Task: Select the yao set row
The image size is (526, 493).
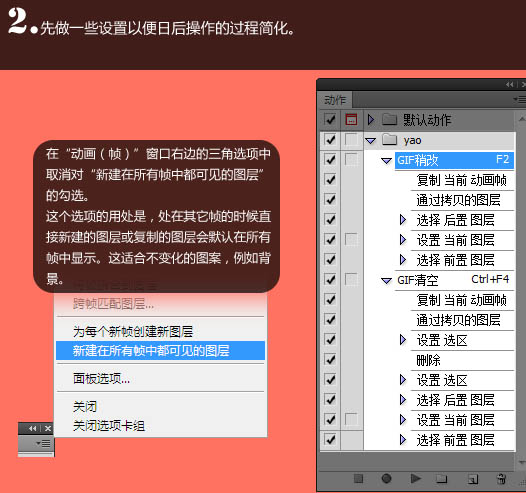Action: [x=439, y=140]
